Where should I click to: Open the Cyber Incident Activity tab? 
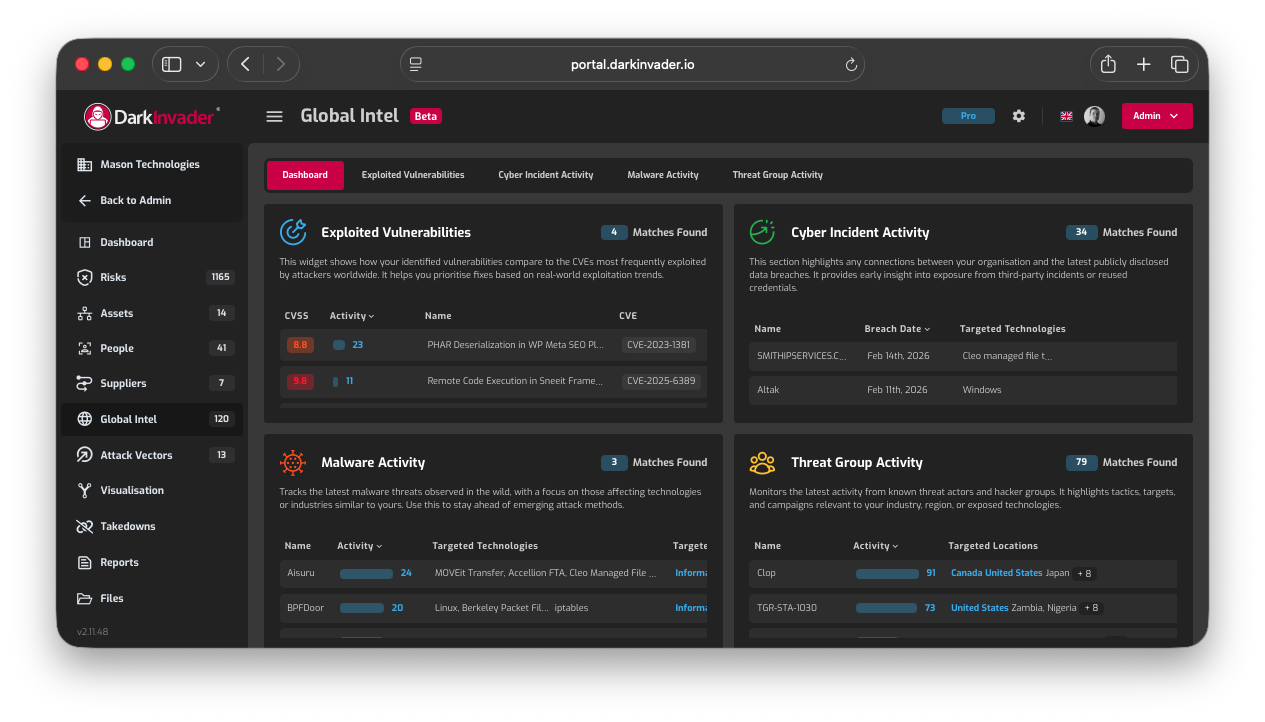pyautogui.click(x=545, y=174)
